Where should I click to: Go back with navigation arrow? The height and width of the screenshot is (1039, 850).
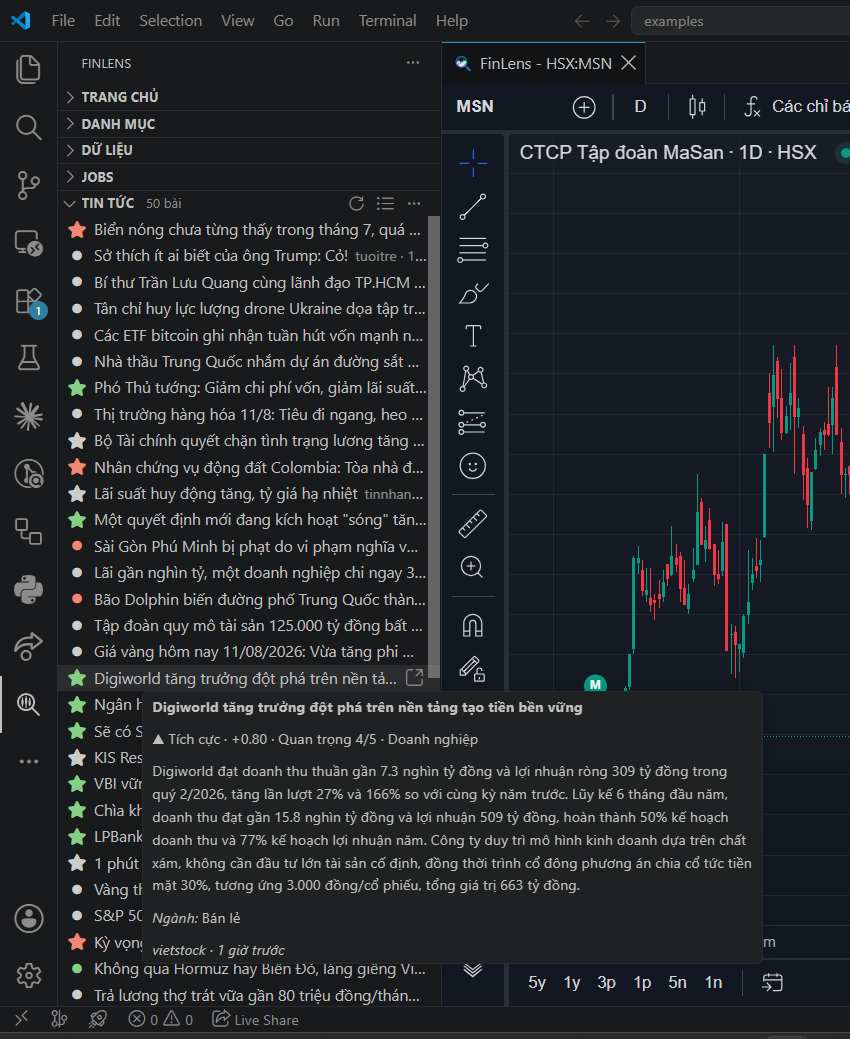tap(582, 21)
